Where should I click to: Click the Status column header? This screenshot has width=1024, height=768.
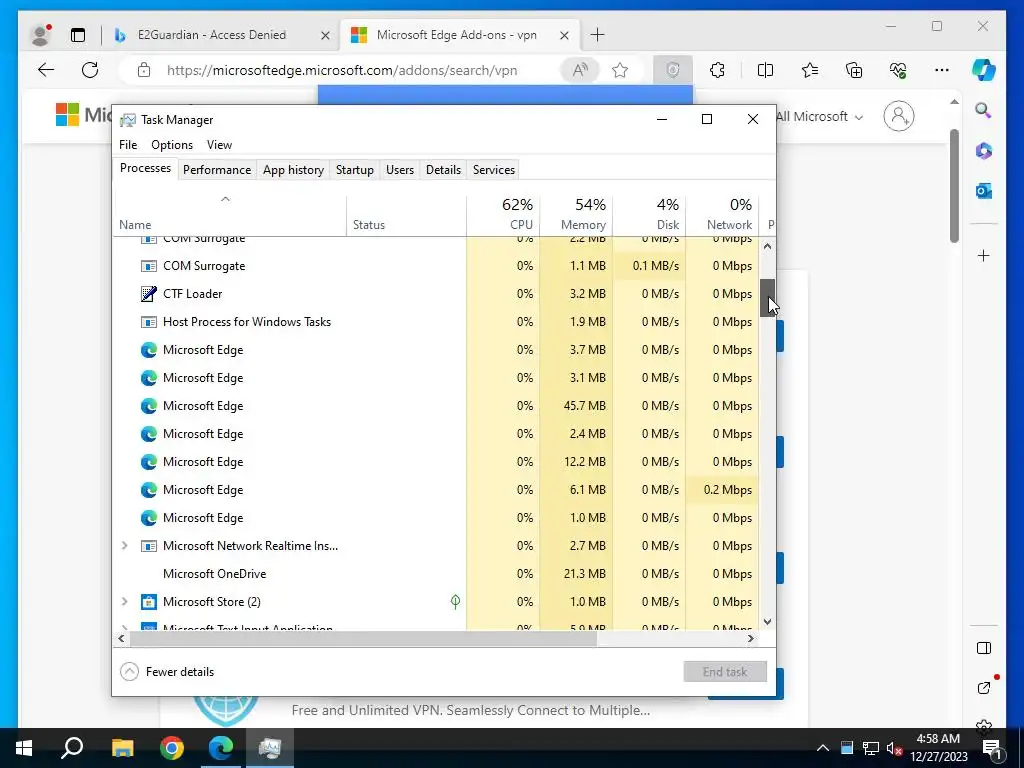(406, 215)
